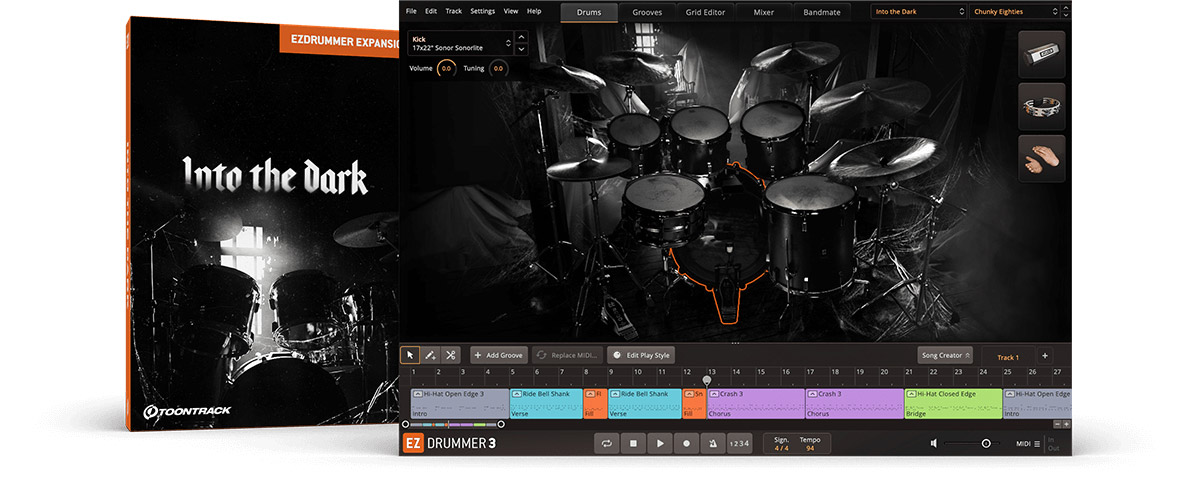Adjust the Tuning knob

(498, 69)
